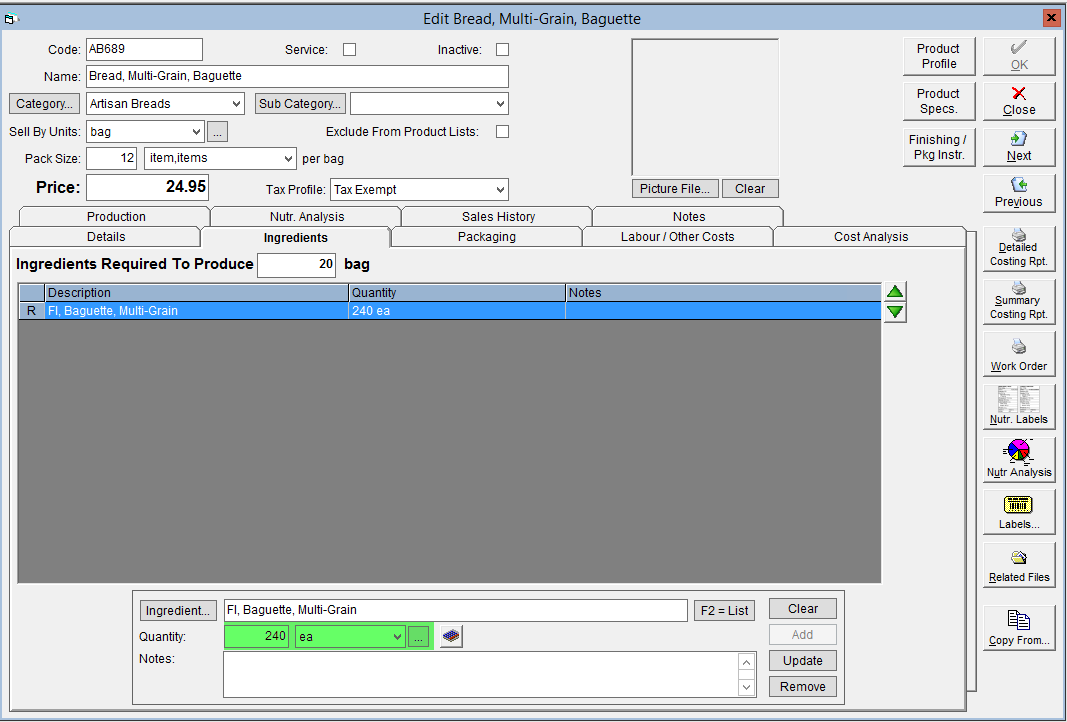Image resolution: width=1067 pixels, height=722 pixels.
Task: Click the Pack Size number field
Action: coord(112,159)
